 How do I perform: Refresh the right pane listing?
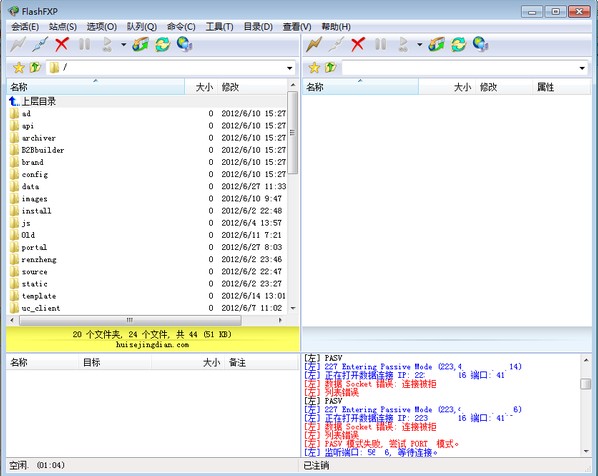(458, 45)
